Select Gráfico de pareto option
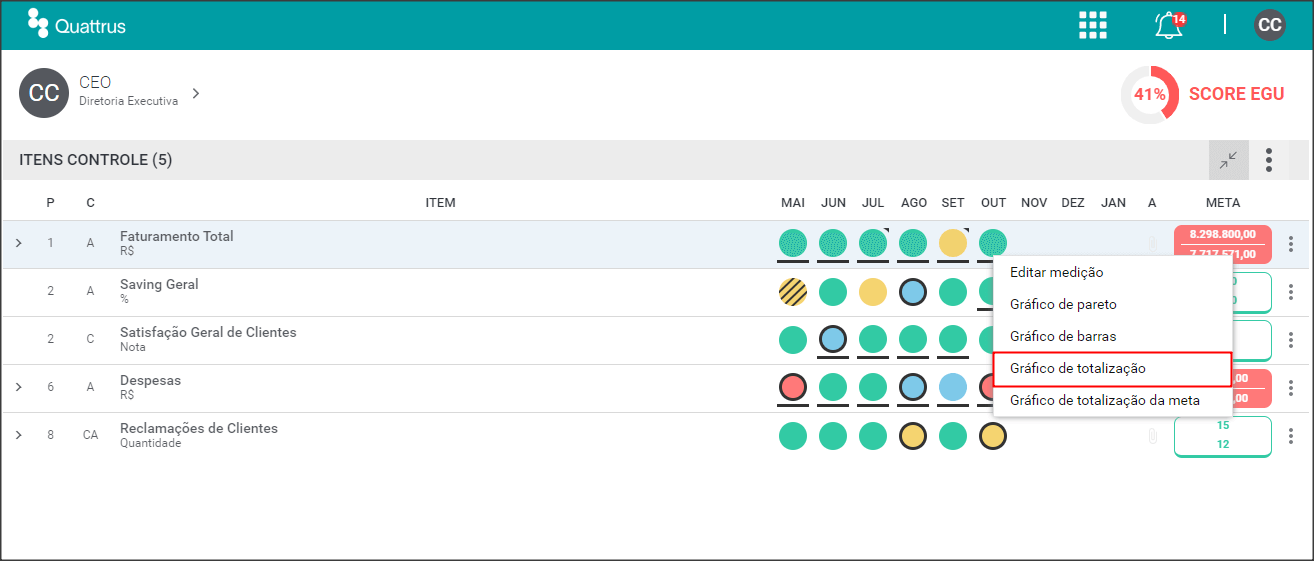 tap(1112, 304)
